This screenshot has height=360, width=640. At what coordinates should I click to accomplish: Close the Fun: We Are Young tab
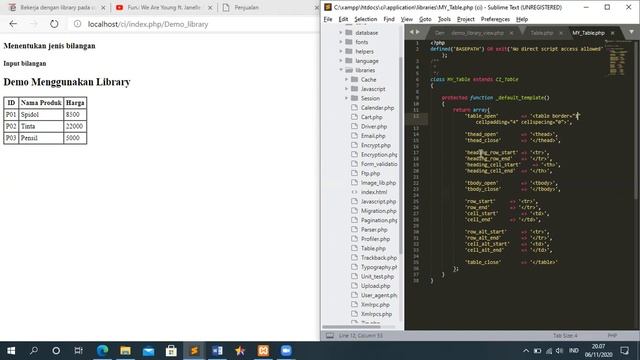tap(210, 7)
